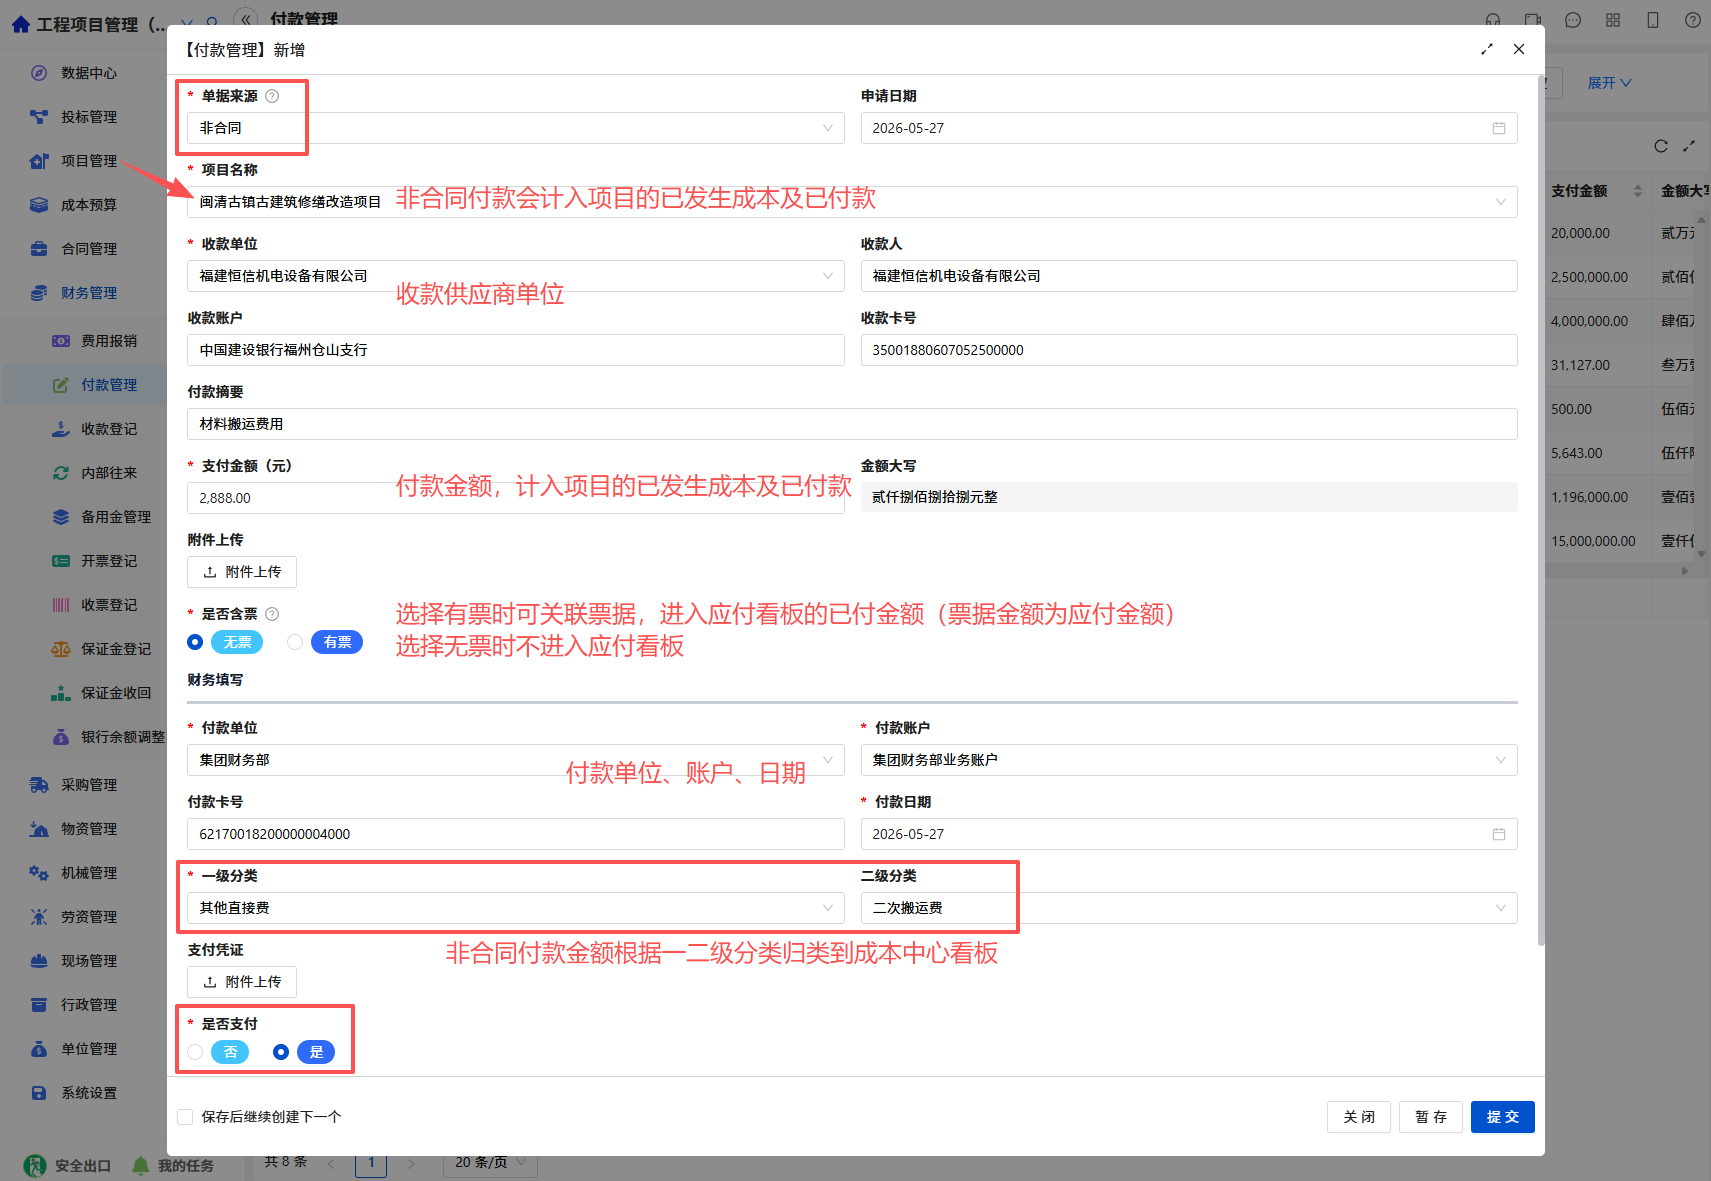Select 否 for 是否支付
Viewport: 1711px width, 1181px height.
(x=195, y=1052)
